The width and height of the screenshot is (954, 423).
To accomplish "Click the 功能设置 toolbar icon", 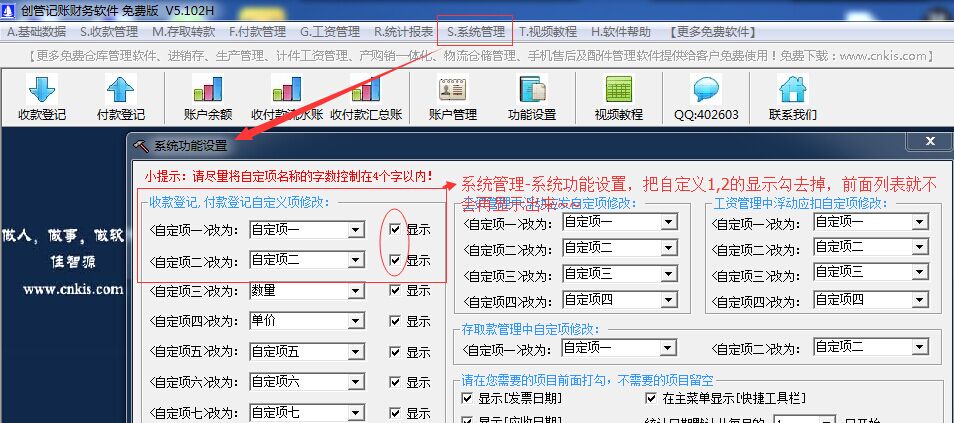I will pos(531,97).
